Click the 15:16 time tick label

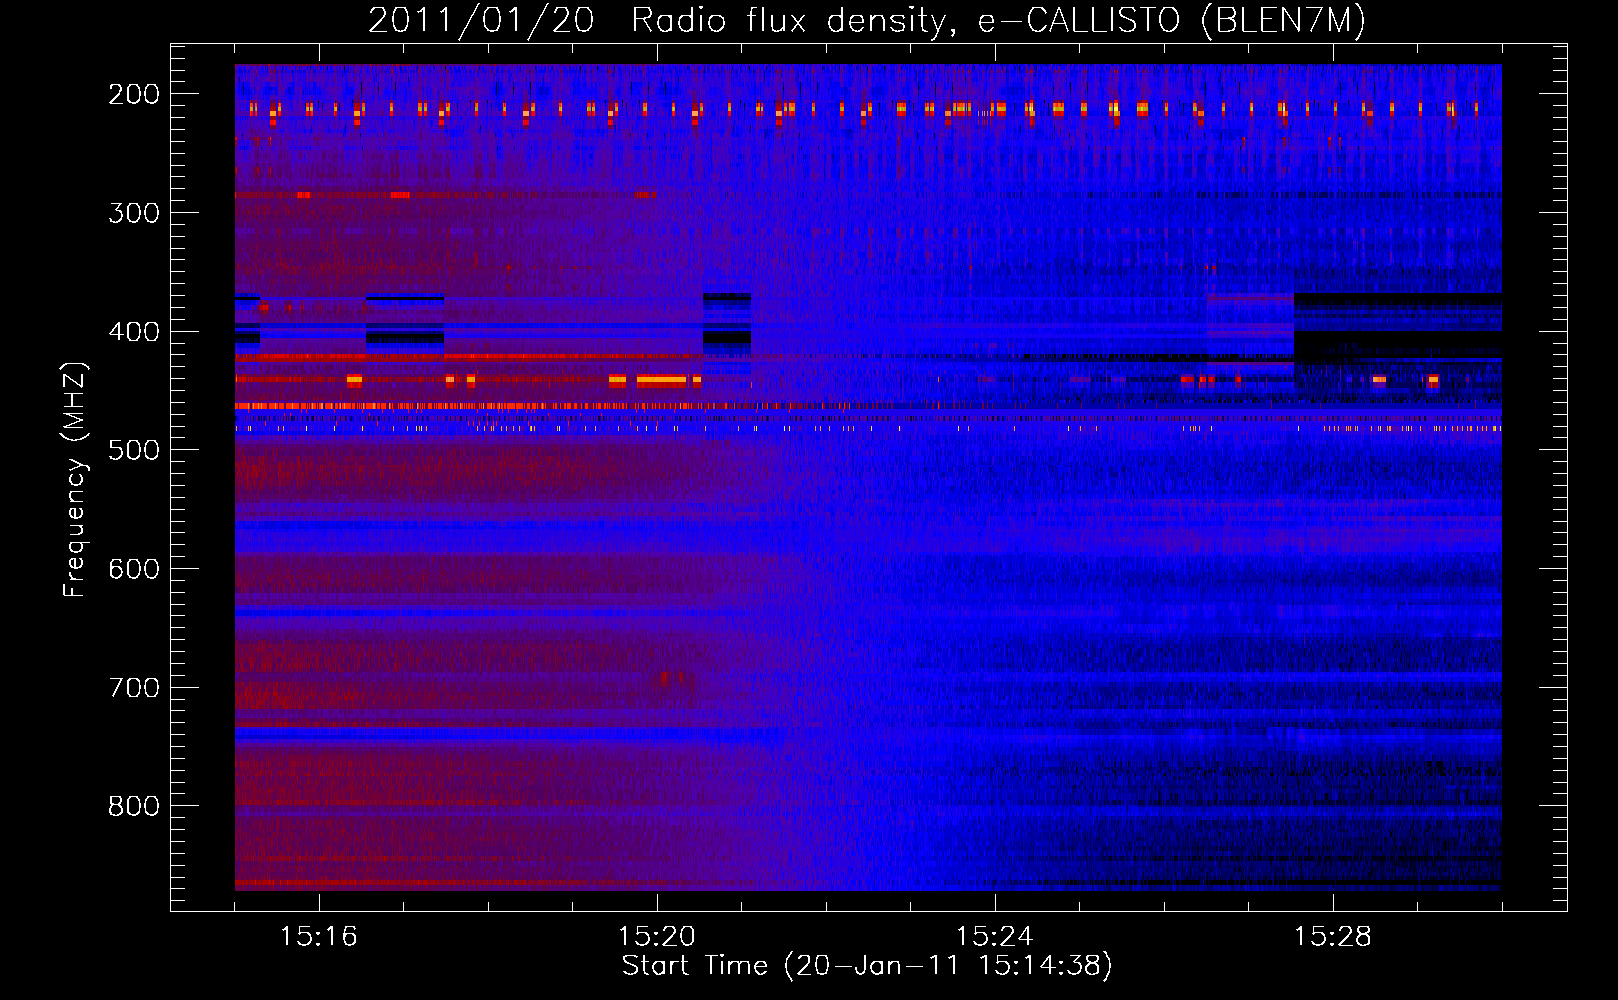pos(319,937)
